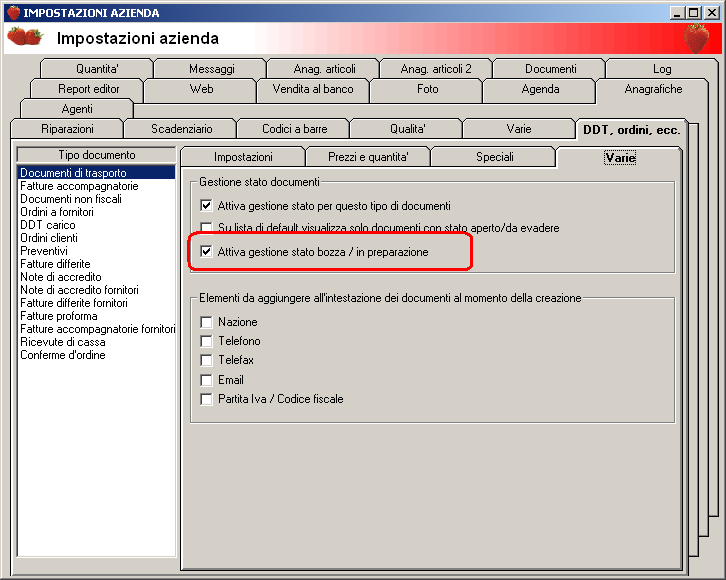Screen dimensions: 726x580
Task: Select the Vendita al banco tab
Action: point(313,89)
